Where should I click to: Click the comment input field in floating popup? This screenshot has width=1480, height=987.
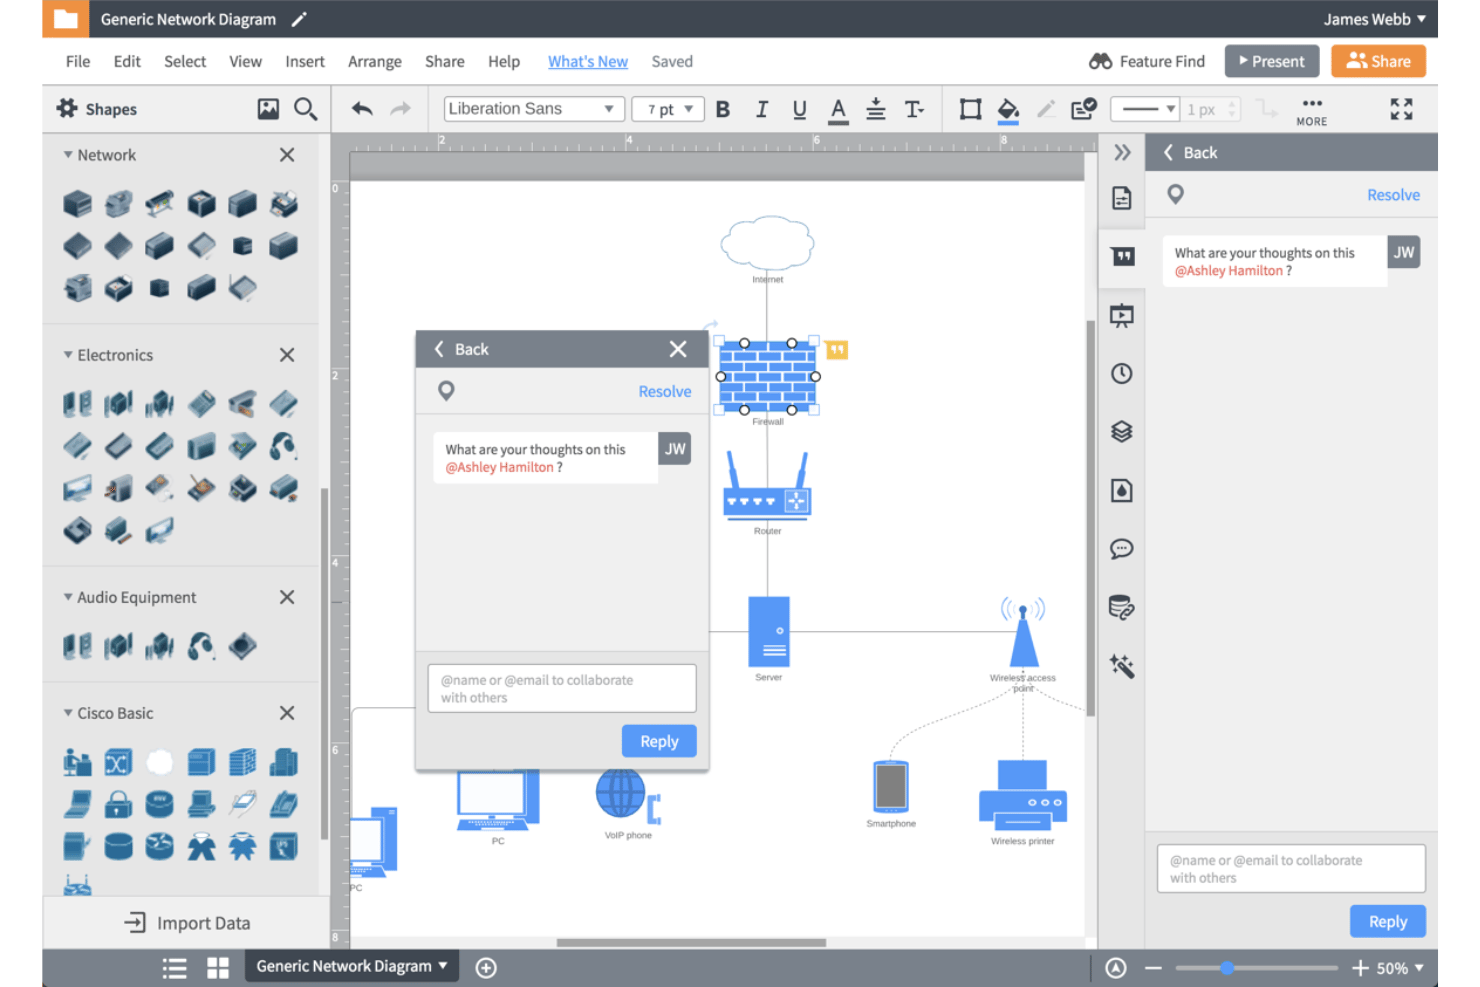(562, 688)
